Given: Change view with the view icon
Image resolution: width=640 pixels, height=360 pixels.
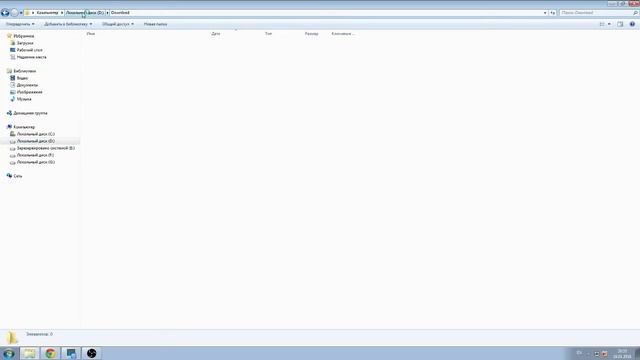Looking at the screenshot, I should click(602, 24).
